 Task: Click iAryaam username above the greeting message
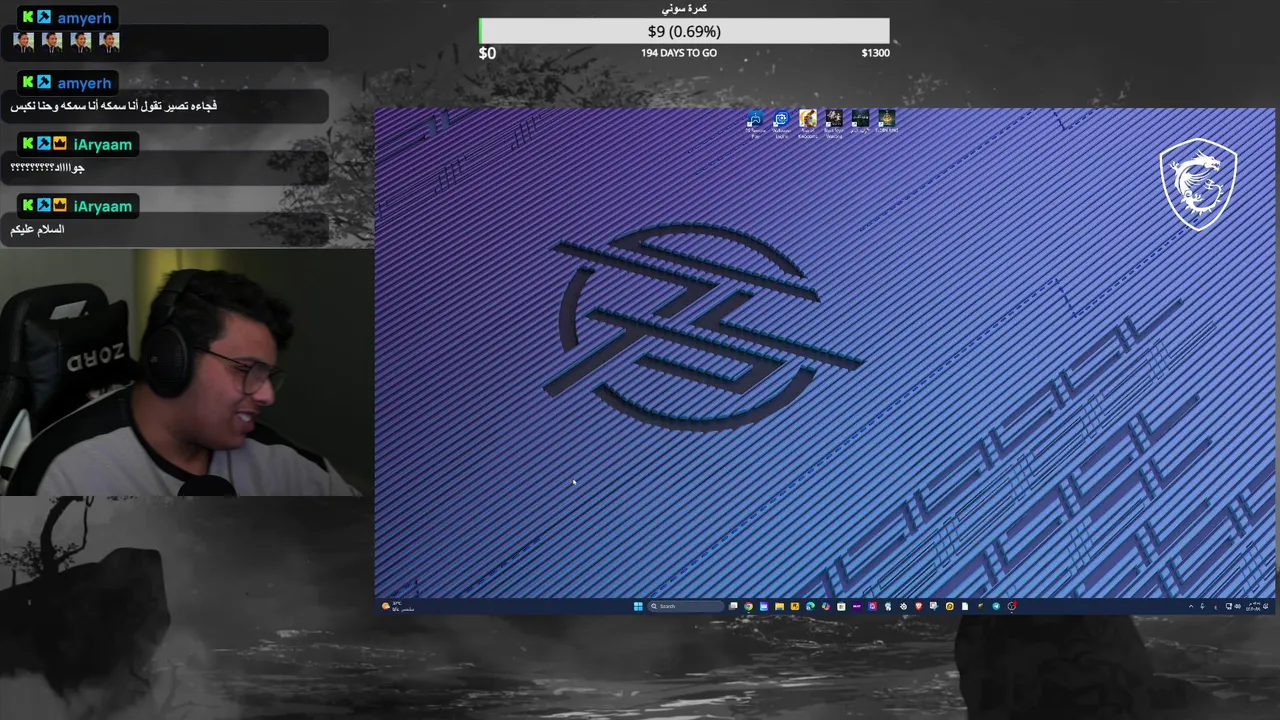coord(103,206)
